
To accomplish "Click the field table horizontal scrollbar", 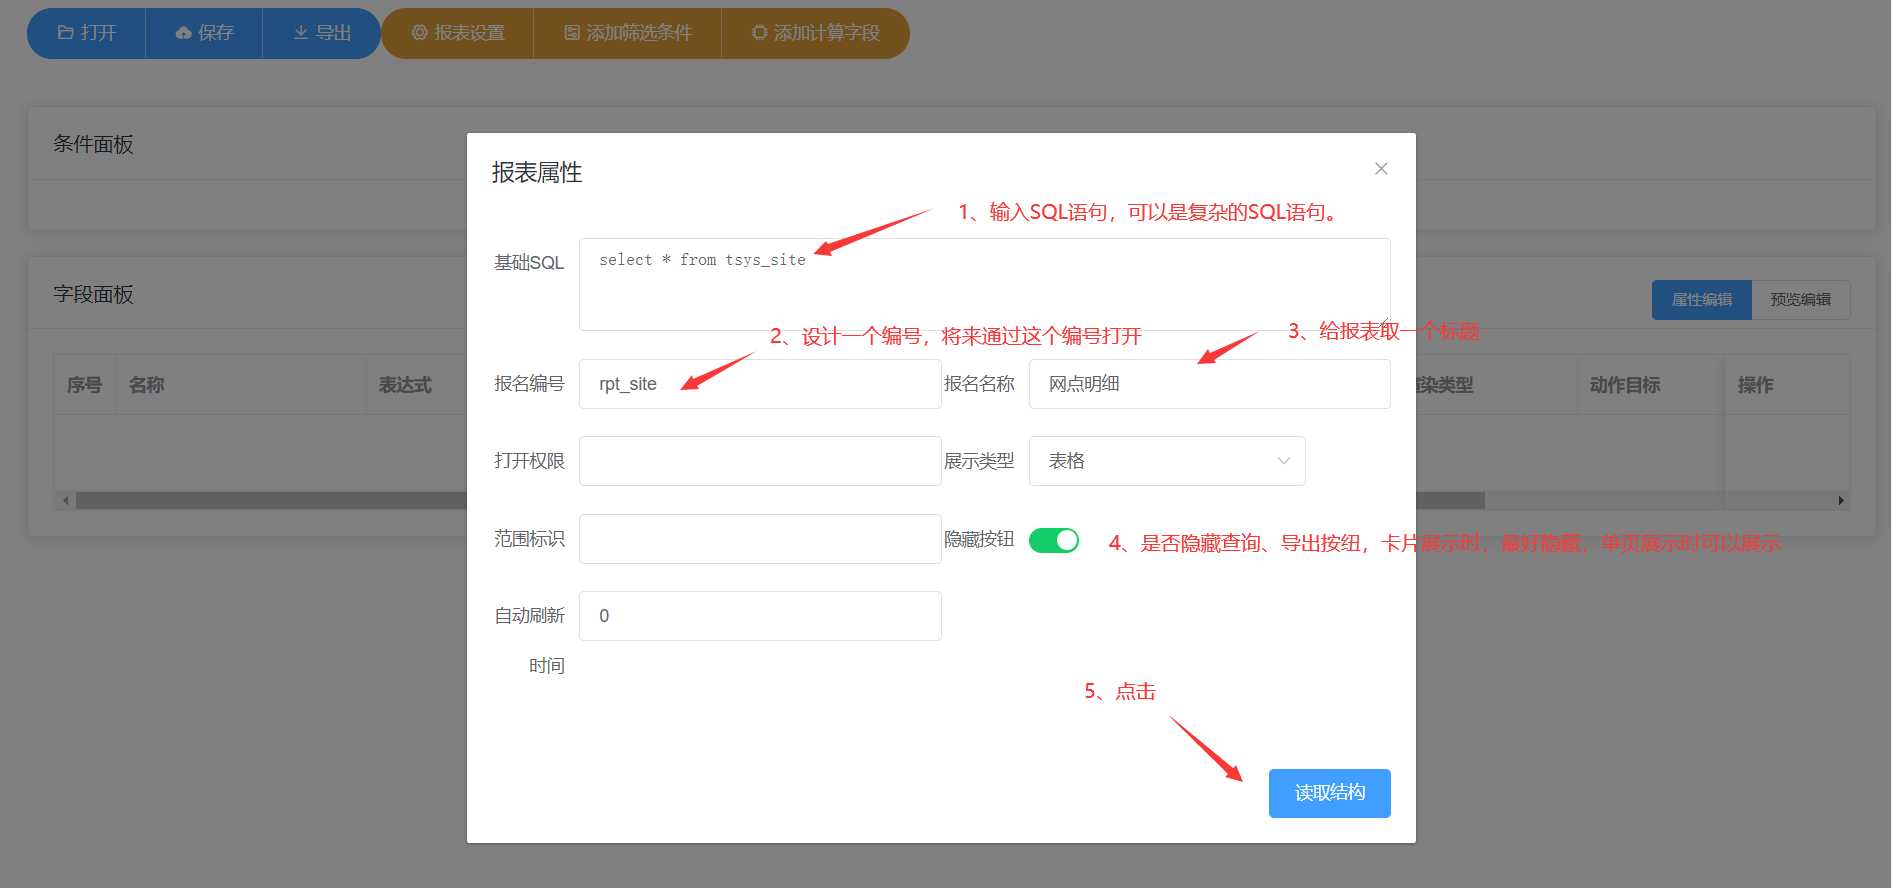I will click(x=780, y=500).
